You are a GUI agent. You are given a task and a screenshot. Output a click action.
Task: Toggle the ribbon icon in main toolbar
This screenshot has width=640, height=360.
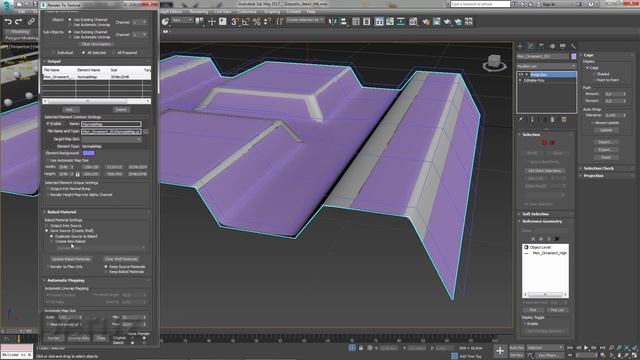(379, 22)
